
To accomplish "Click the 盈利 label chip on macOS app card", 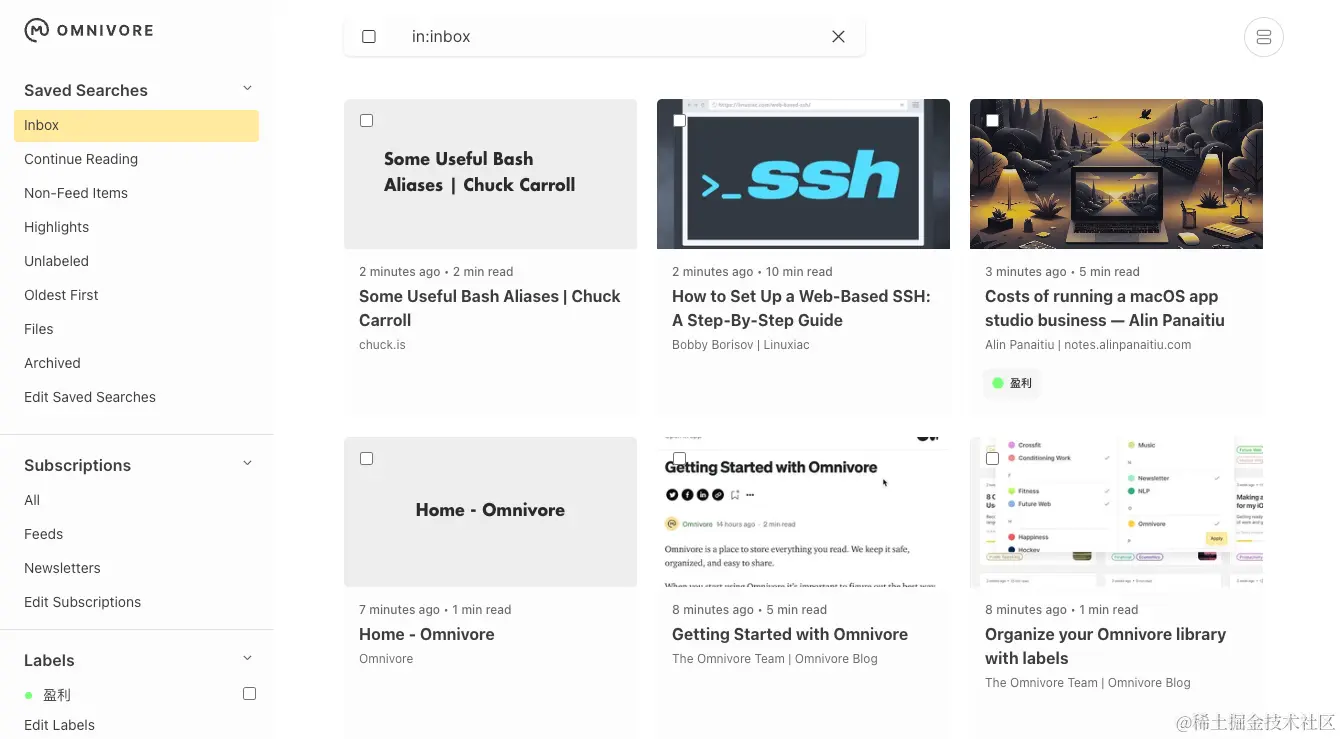I will [1012, 383].
